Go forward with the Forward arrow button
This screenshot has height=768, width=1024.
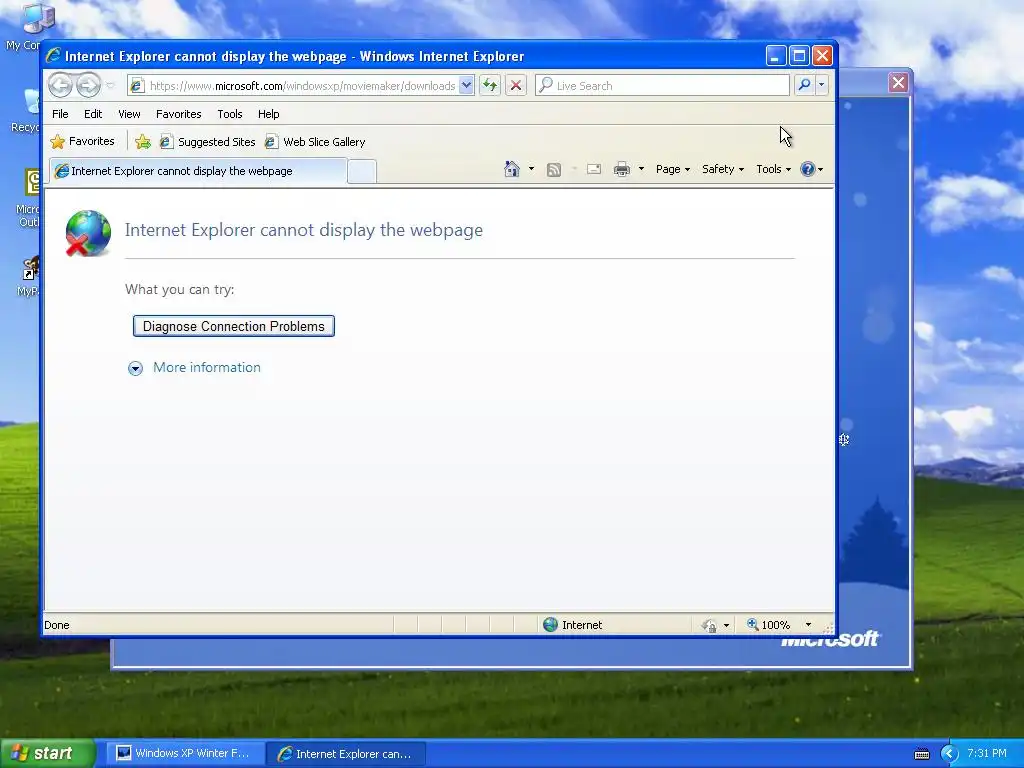(x=88, y=86)
